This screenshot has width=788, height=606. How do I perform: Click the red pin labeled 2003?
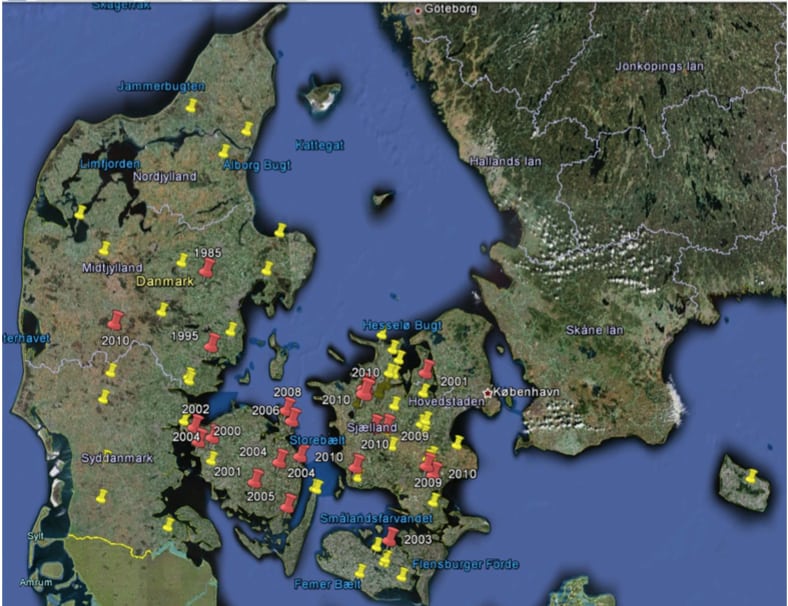391,537
